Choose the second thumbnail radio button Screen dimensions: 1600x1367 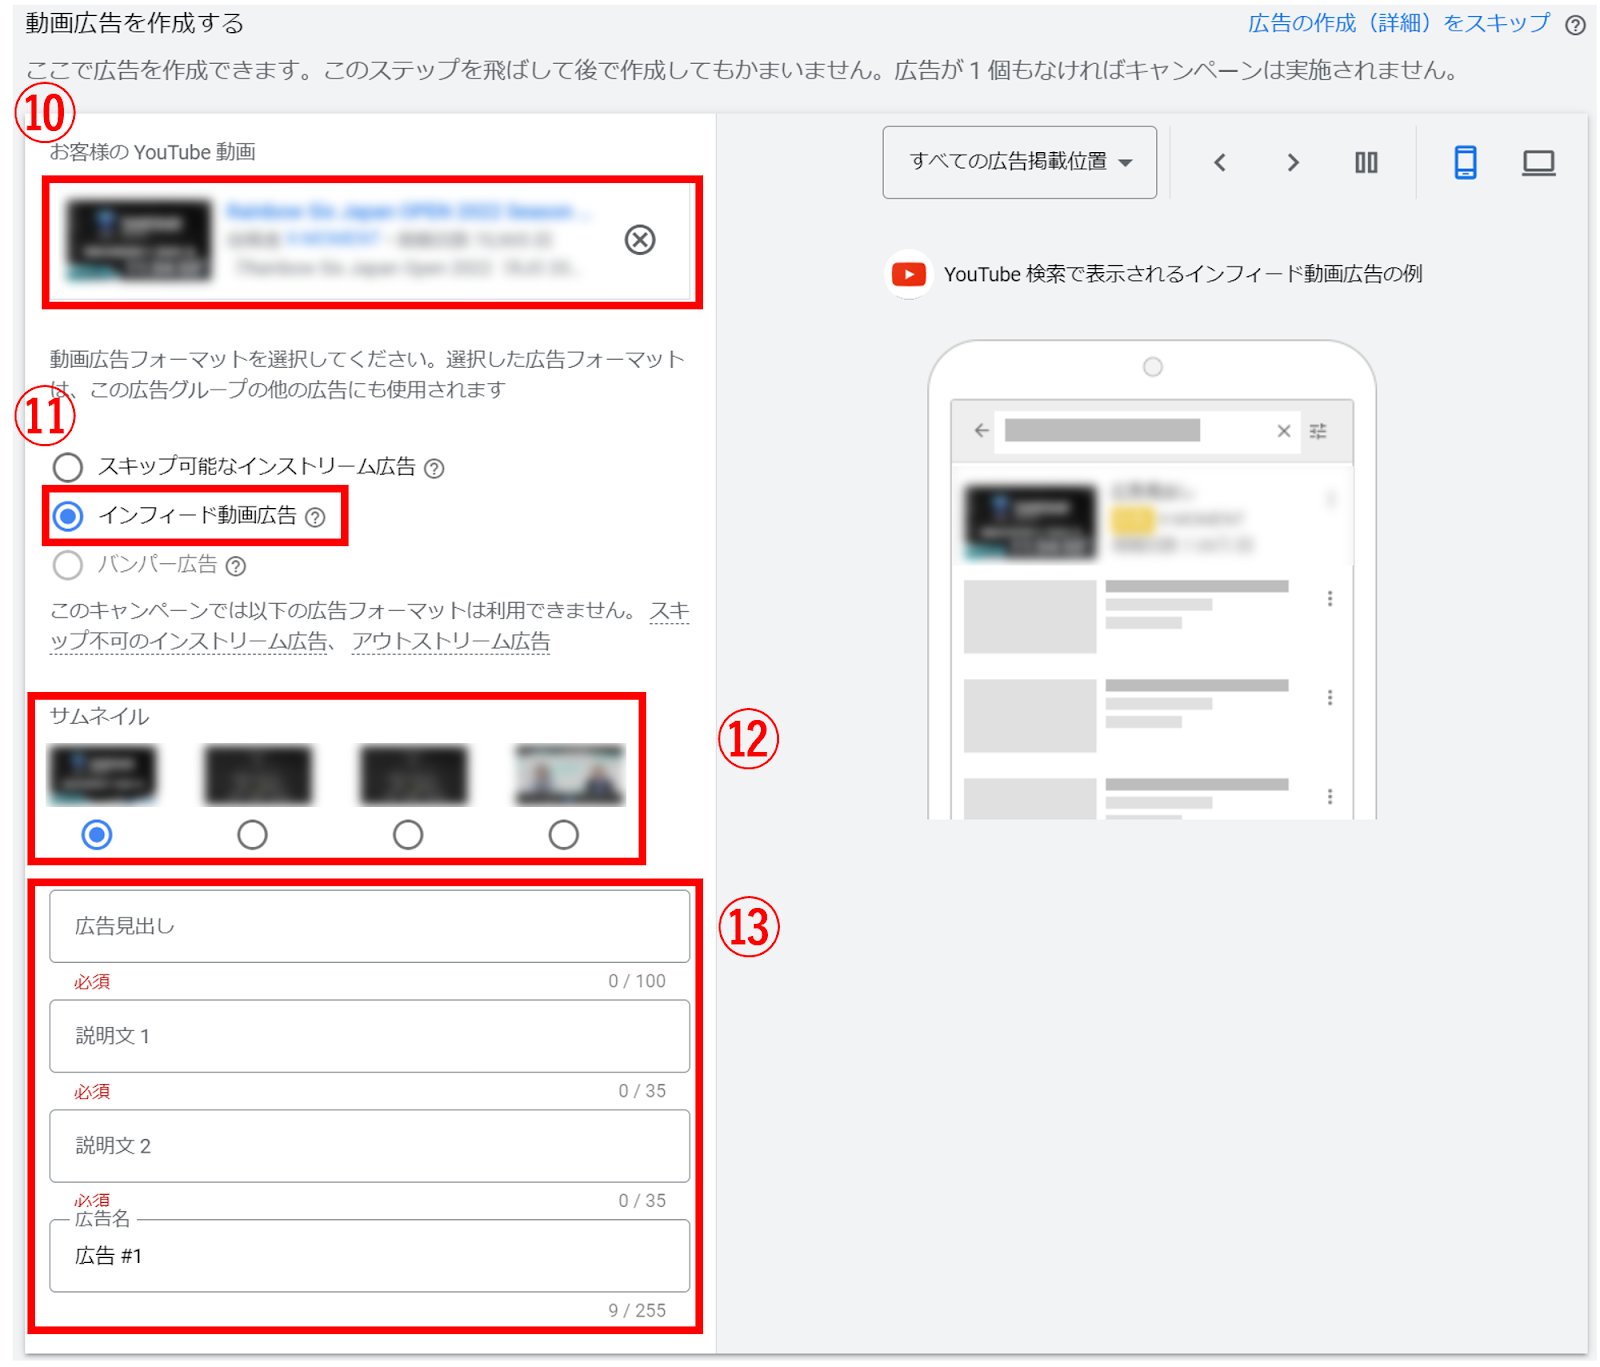tap(252, 834)
